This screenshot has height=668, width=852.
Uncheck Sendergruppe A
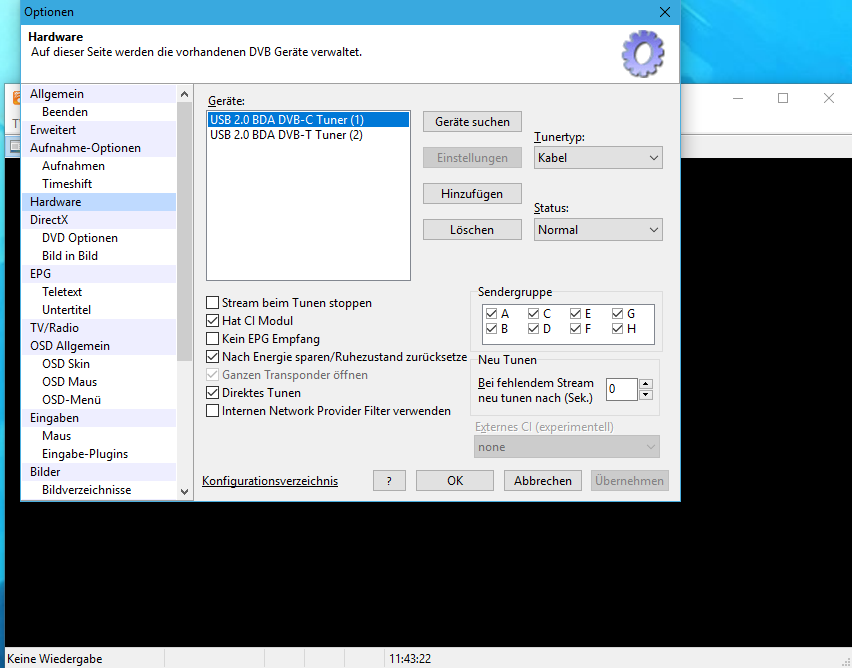click(x=491, y=314)
